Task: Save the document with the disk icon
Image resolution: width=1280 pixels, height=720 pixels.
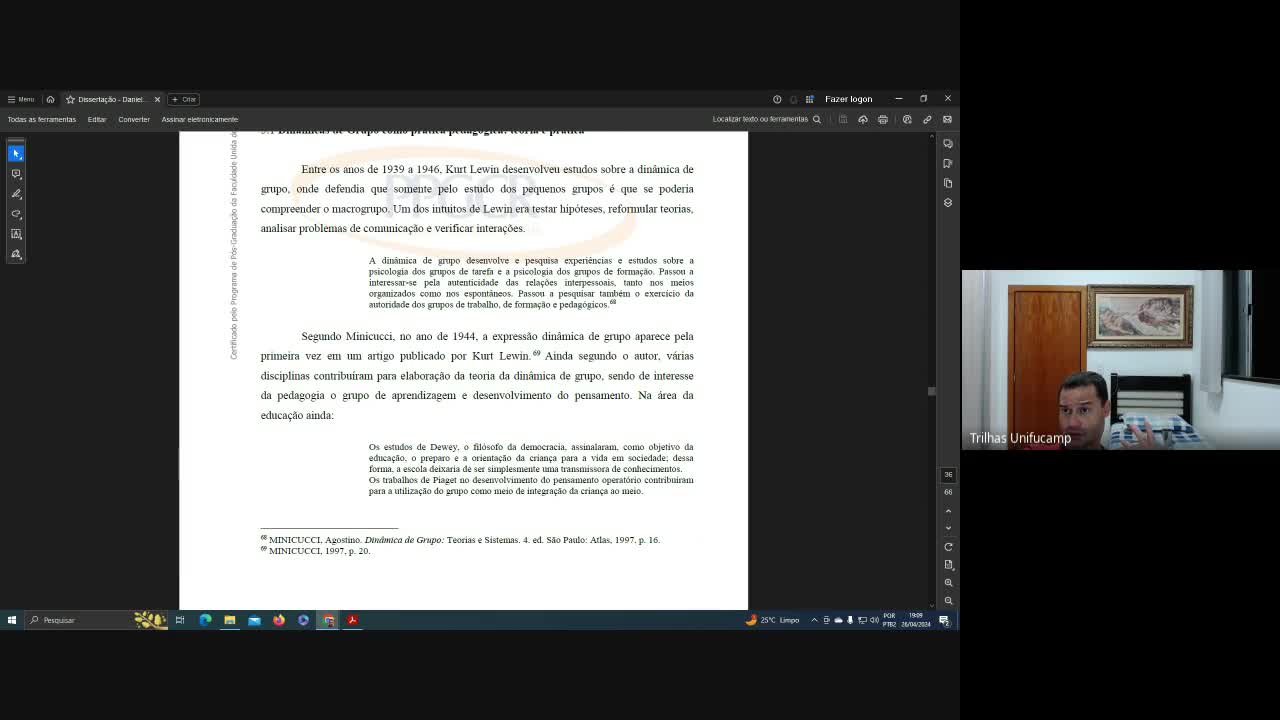Action: coord(843,119)
